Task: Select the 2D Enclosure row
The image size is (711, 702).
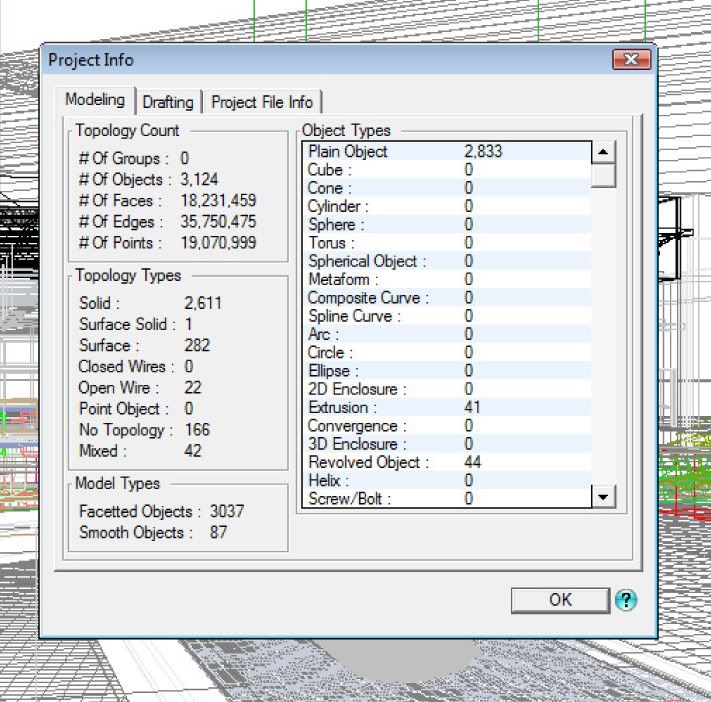Action: (447, 389)
